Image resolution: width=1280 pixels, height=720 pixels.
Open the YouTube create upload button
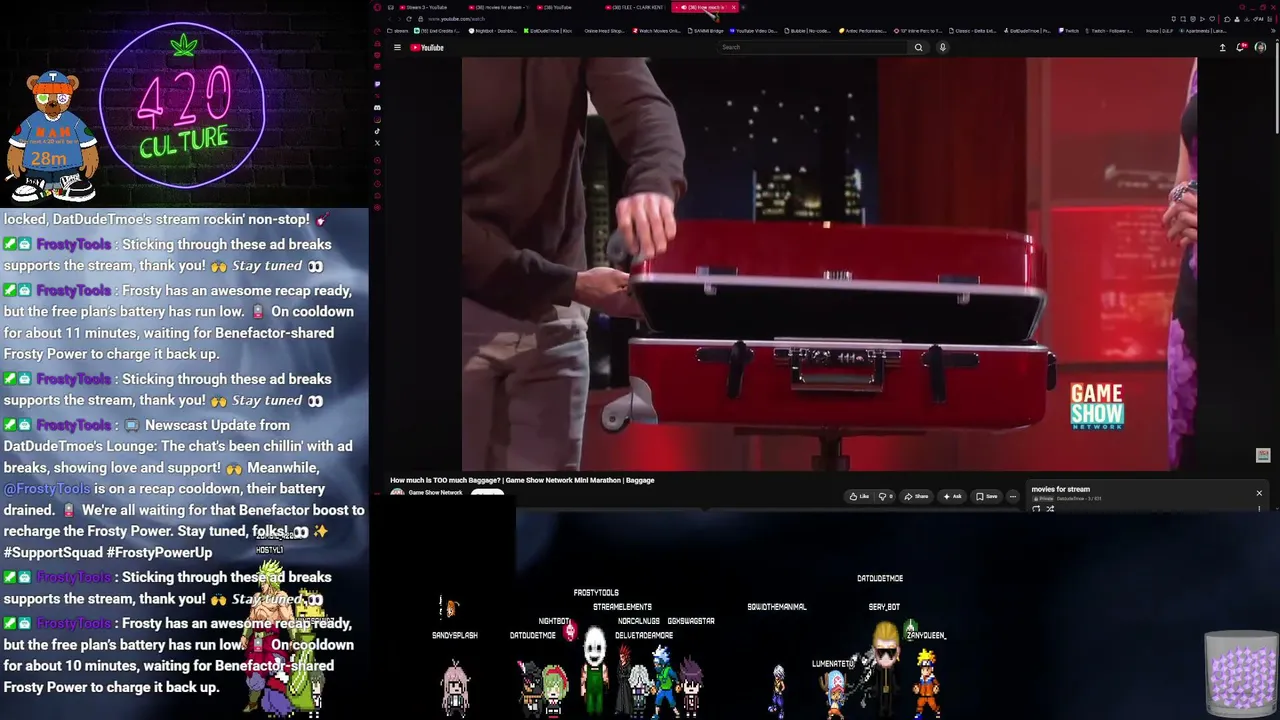click(1222, 47)
